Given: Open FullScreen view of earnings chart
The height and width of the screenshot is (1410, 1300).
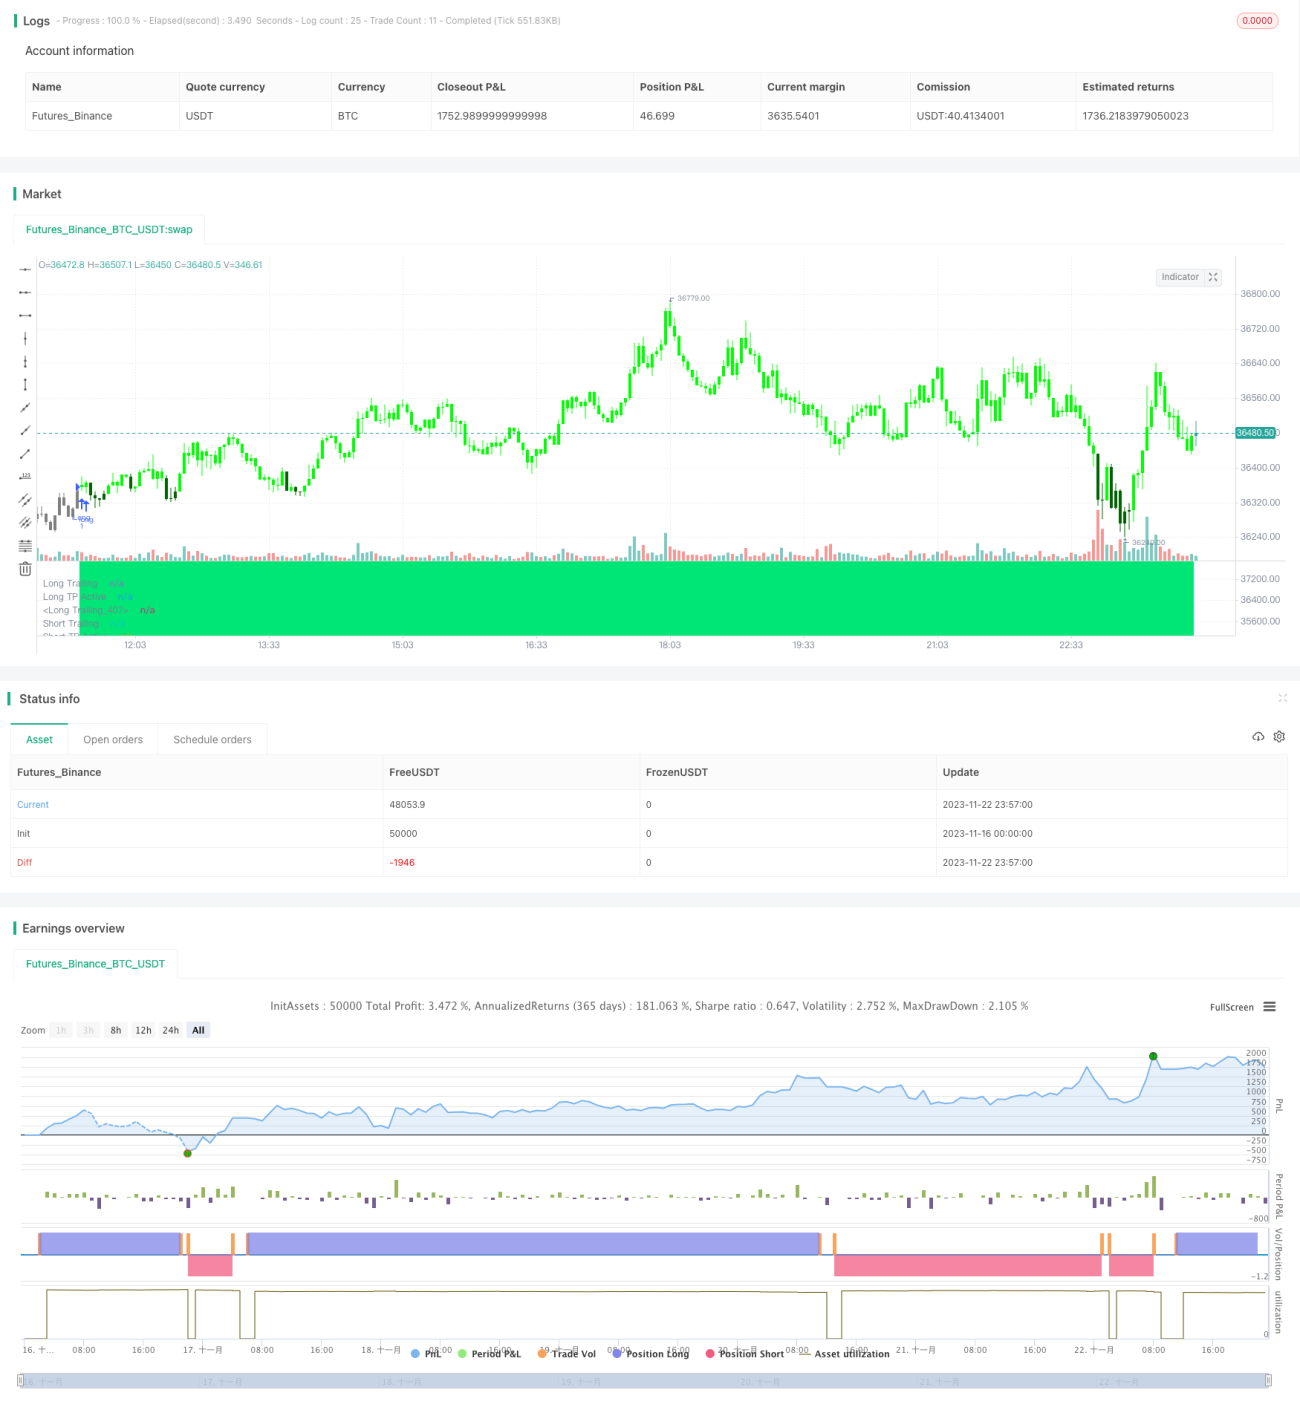Looking at the screenshot, I should pyautogui.click(x=1231, y=1007).
